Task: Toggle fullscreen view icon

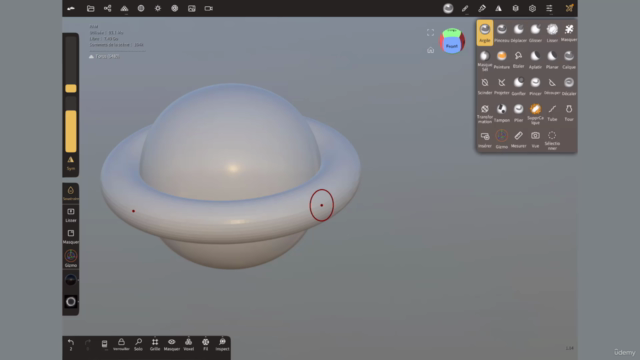Action: pyautogui.click(x=430, y=33)
